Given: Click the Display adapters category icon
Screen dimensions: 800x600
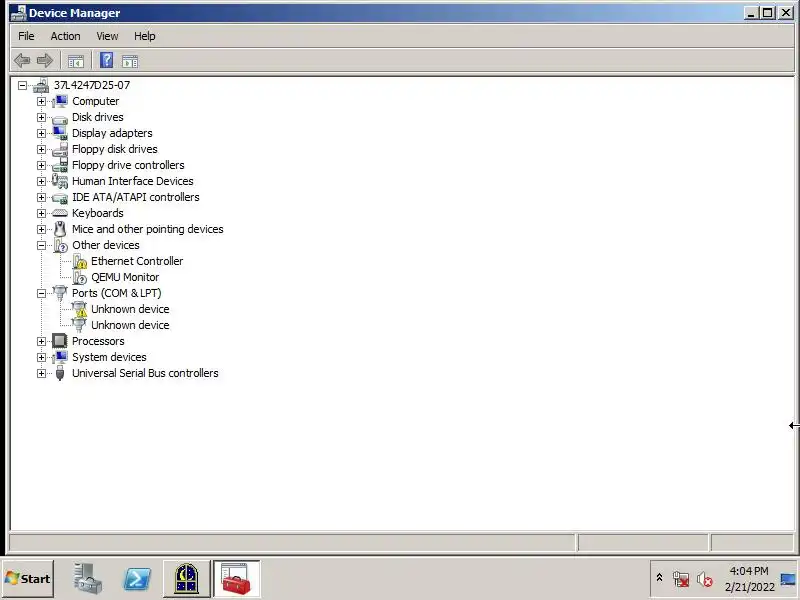Looking at the screenshot, I should pos(60,133).
